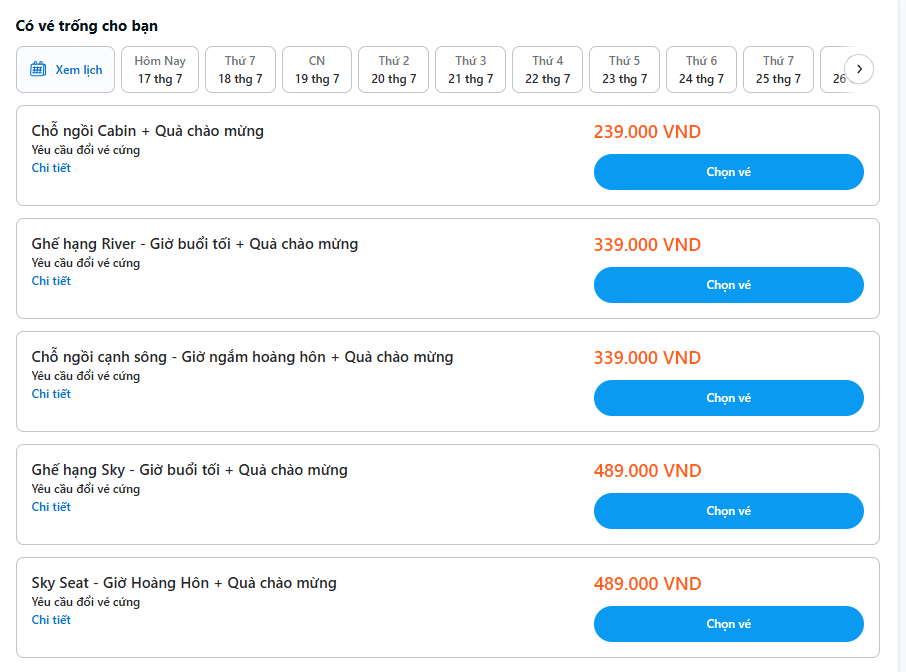Select Thứ 2 20 thg 7 date
This screenshot has height=672, width=906.
[x=393, y=69]
